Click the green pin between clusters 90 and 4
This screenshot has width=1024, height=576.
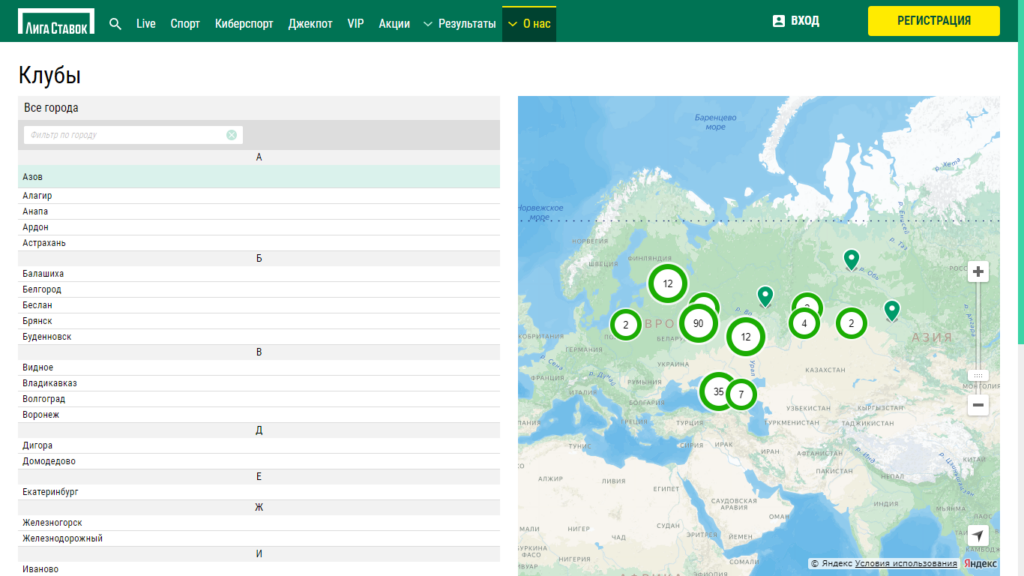pos(765,296)
